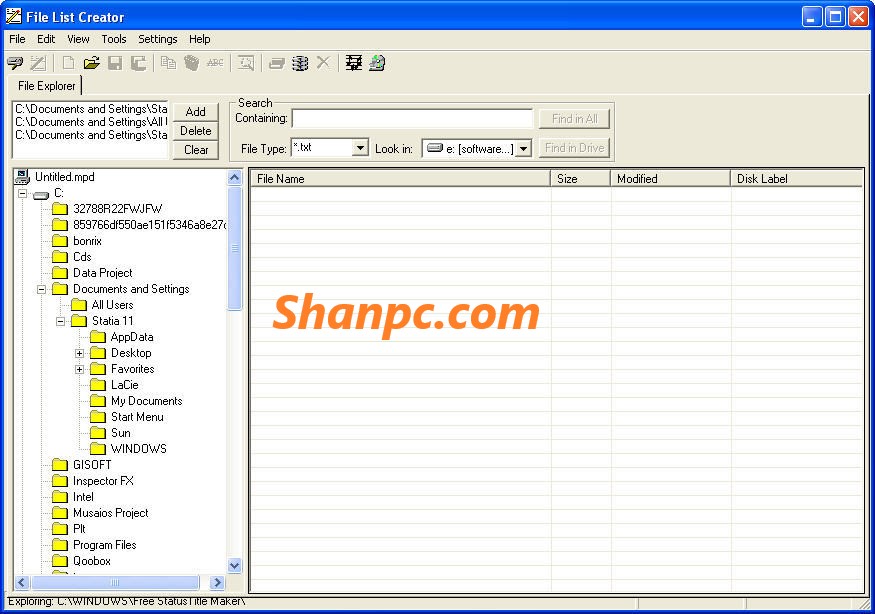Open the Tools menu
This screenshot has width=875, height=614.
(x=114, y=39)
